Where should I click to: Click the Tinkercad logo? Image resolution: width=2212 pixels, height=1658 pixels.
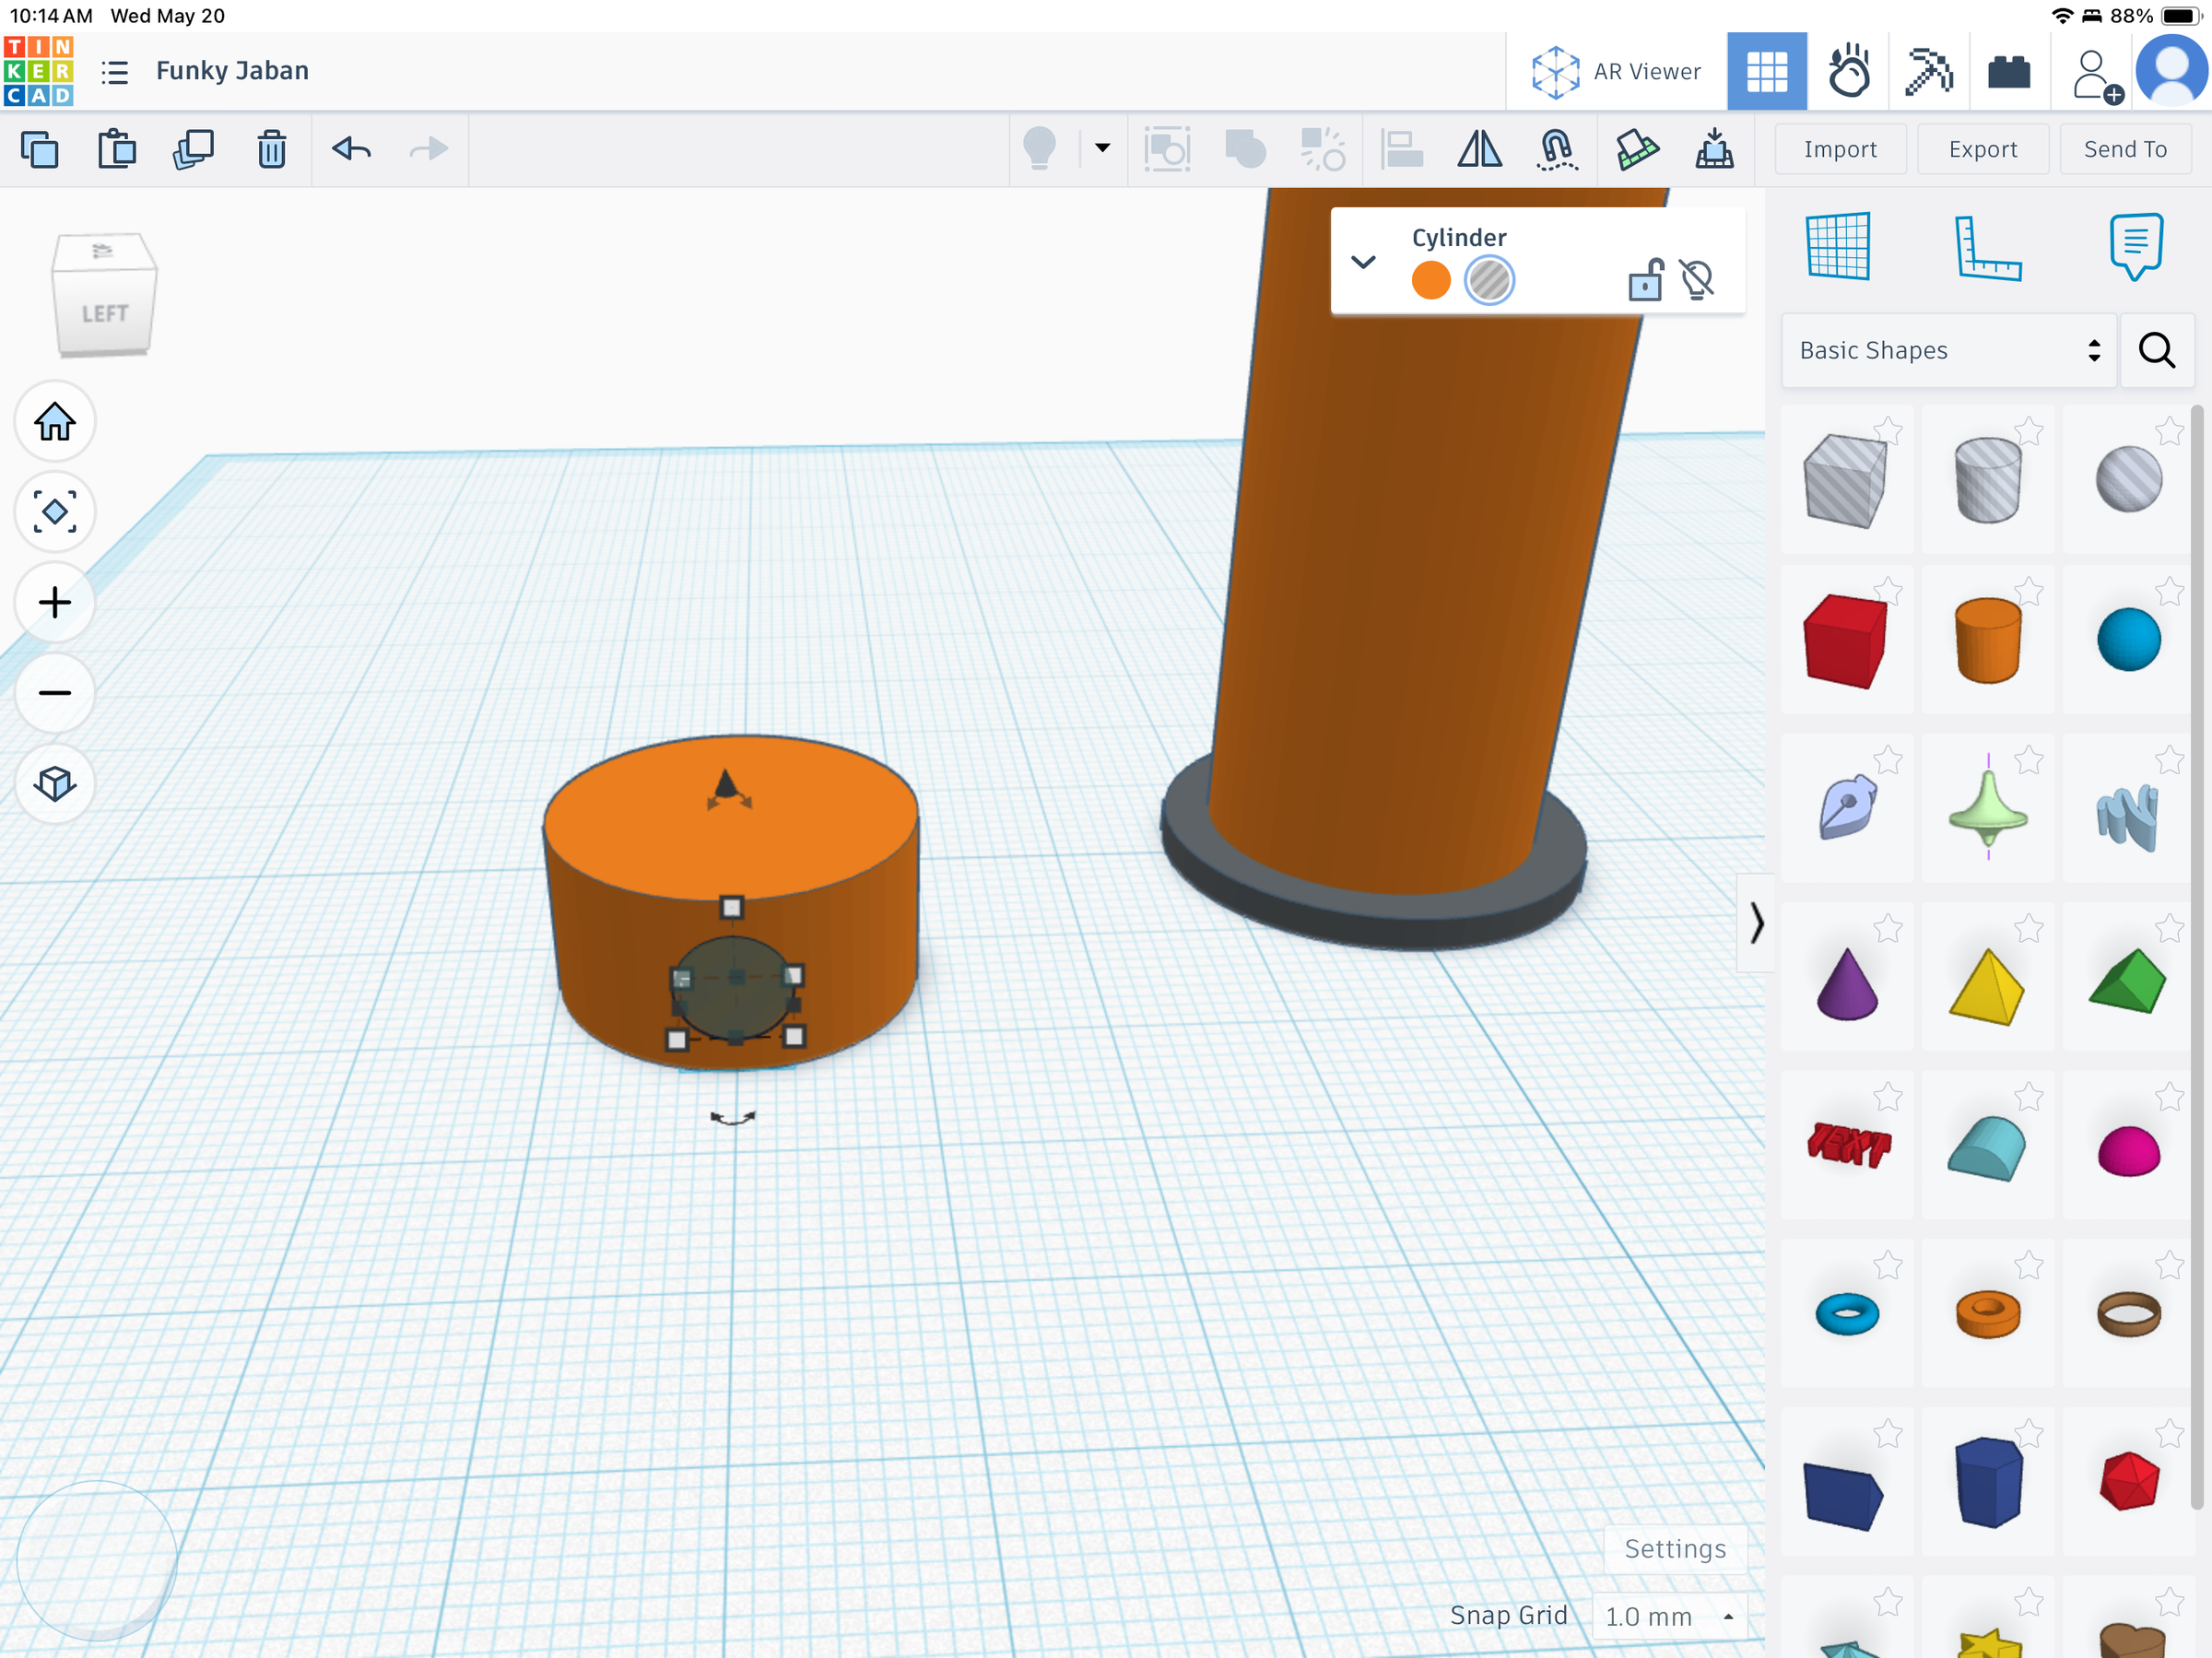click(38, 71)
